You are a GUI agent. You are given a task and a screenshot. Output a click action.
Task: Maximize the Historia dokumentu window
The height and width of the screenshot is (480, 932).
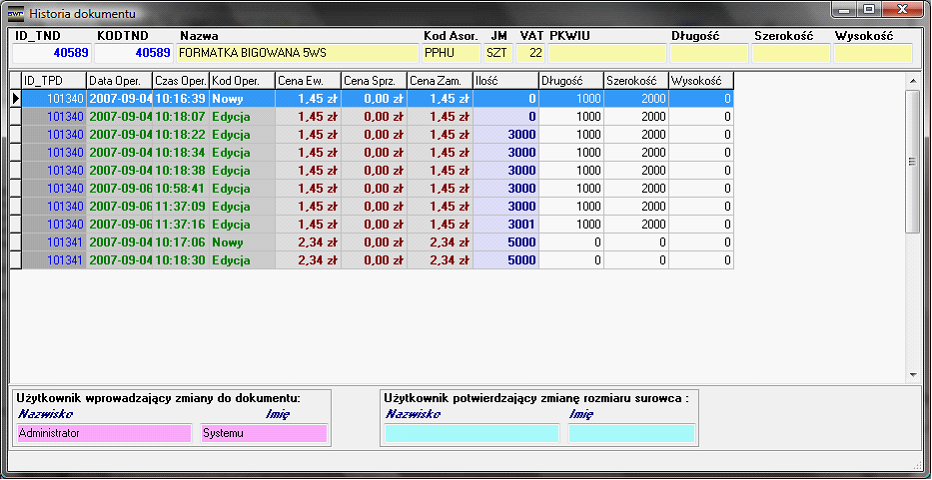pyautogui.click(x=868, y=10)
